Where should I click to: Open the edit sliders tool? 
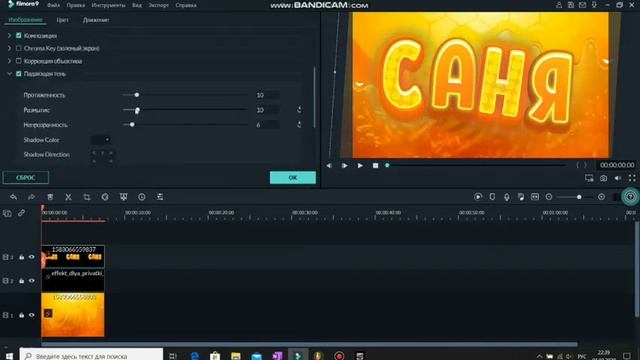point(160,197)
